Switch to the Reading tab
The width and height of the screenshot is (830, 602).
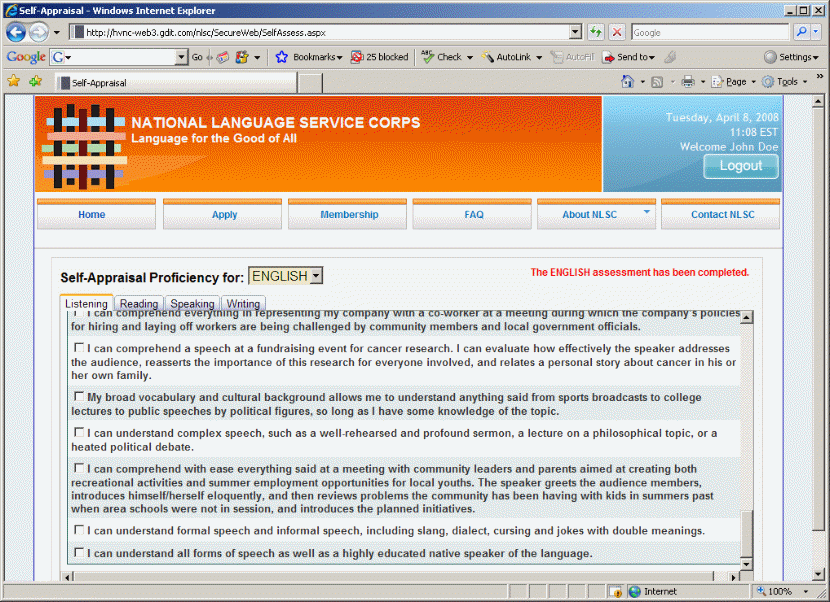[139, 304]
